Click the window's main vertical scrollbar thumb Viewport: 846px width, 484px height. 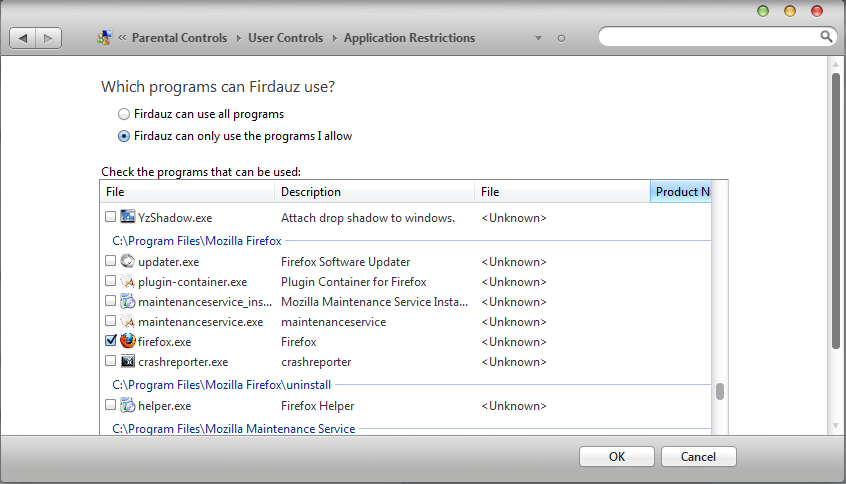point(836,211)
